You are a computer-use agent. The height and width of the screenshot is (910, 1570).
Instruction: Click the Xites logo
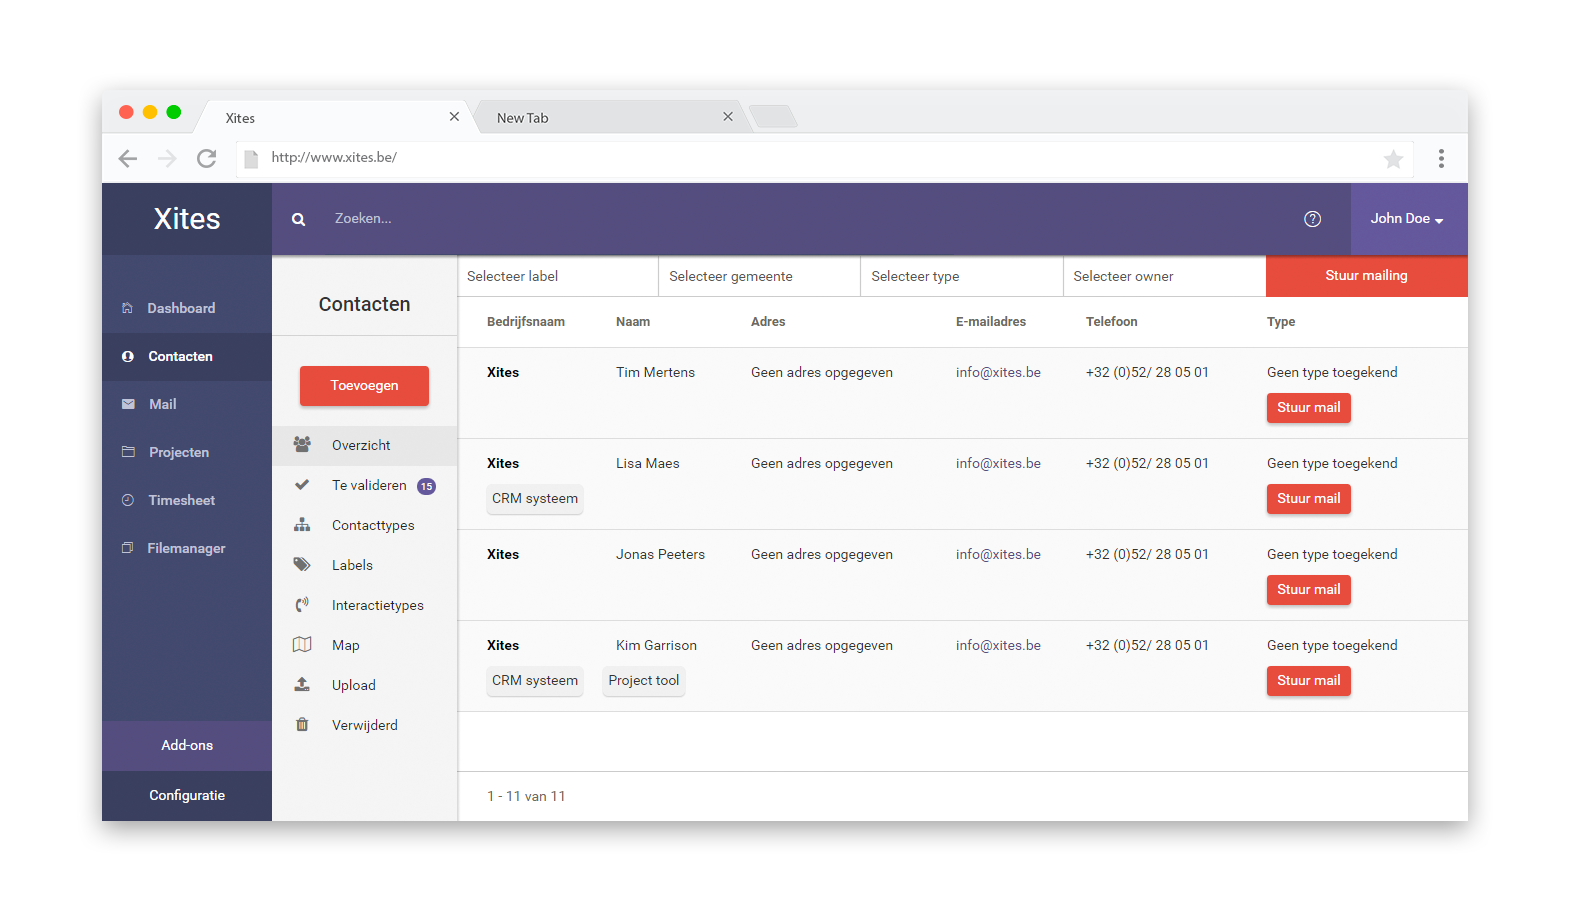(x=187, y=219)
